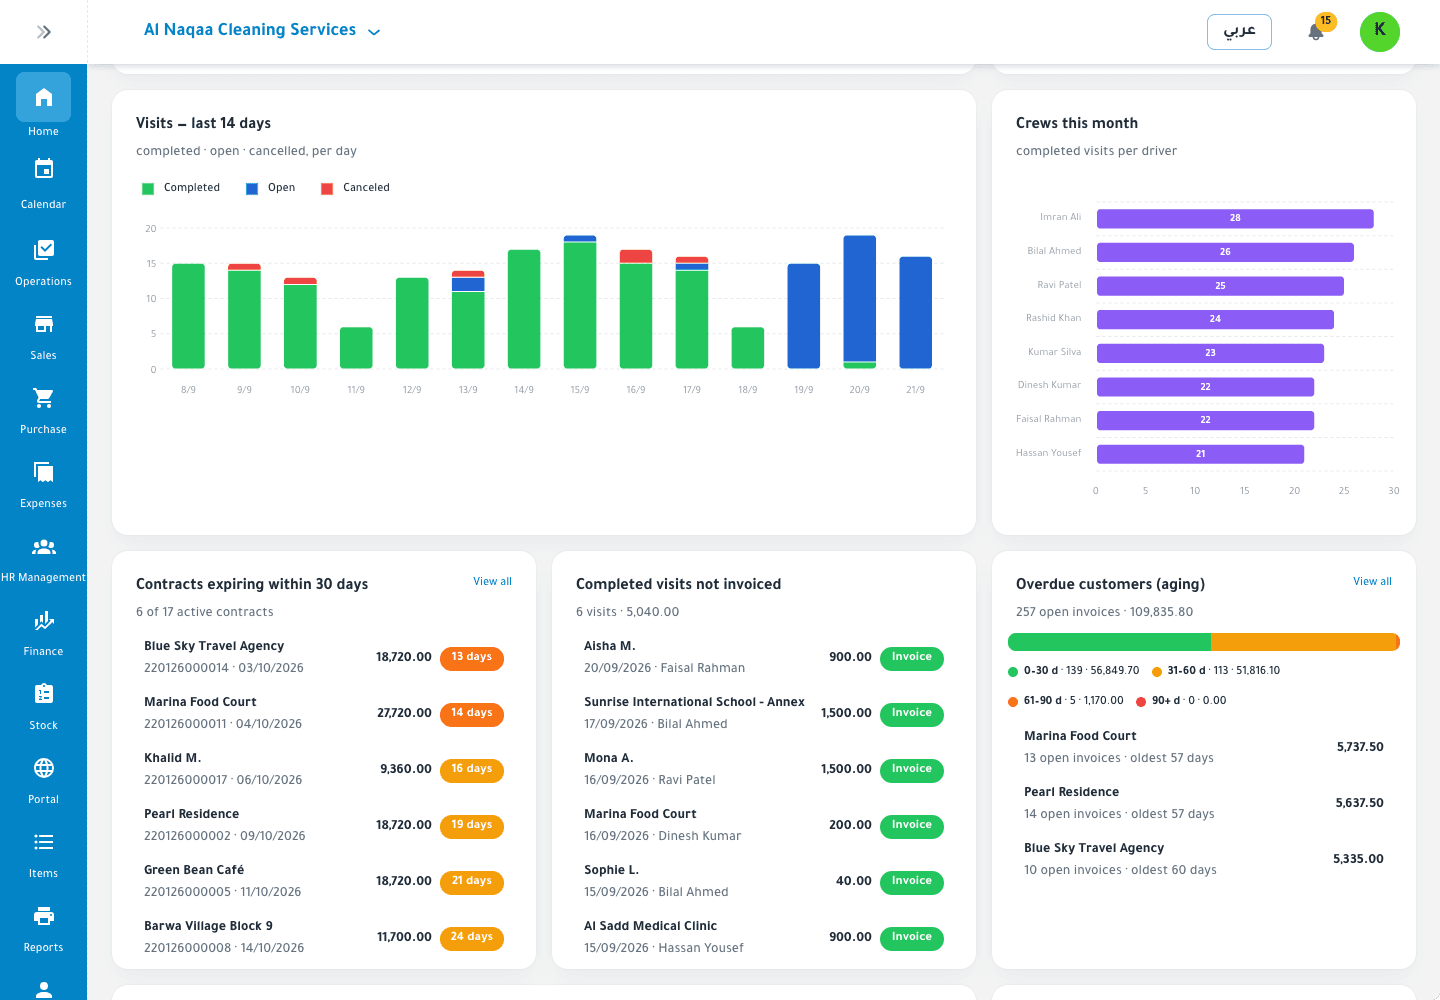The width and height of the screenshot is (1440, 1000).
Task: Switch language with the عربي button
Action: 1239,32
